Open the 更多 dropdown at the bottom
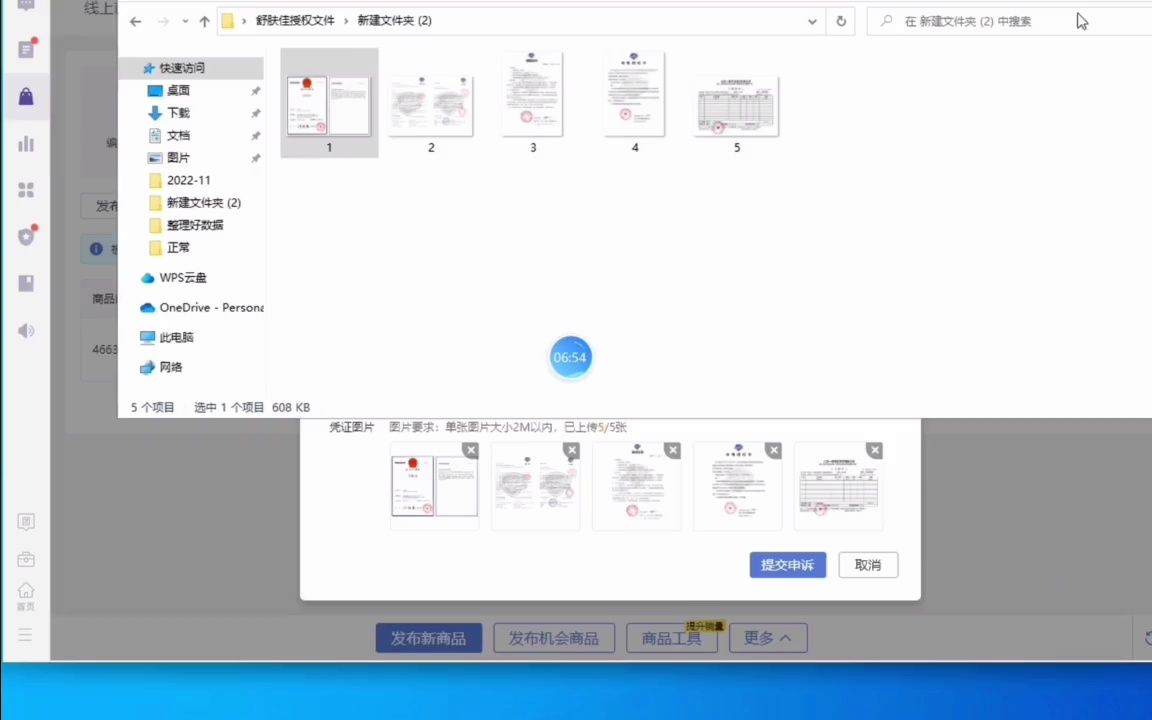This screenshot has width=1152, height=720. point(767,638)
